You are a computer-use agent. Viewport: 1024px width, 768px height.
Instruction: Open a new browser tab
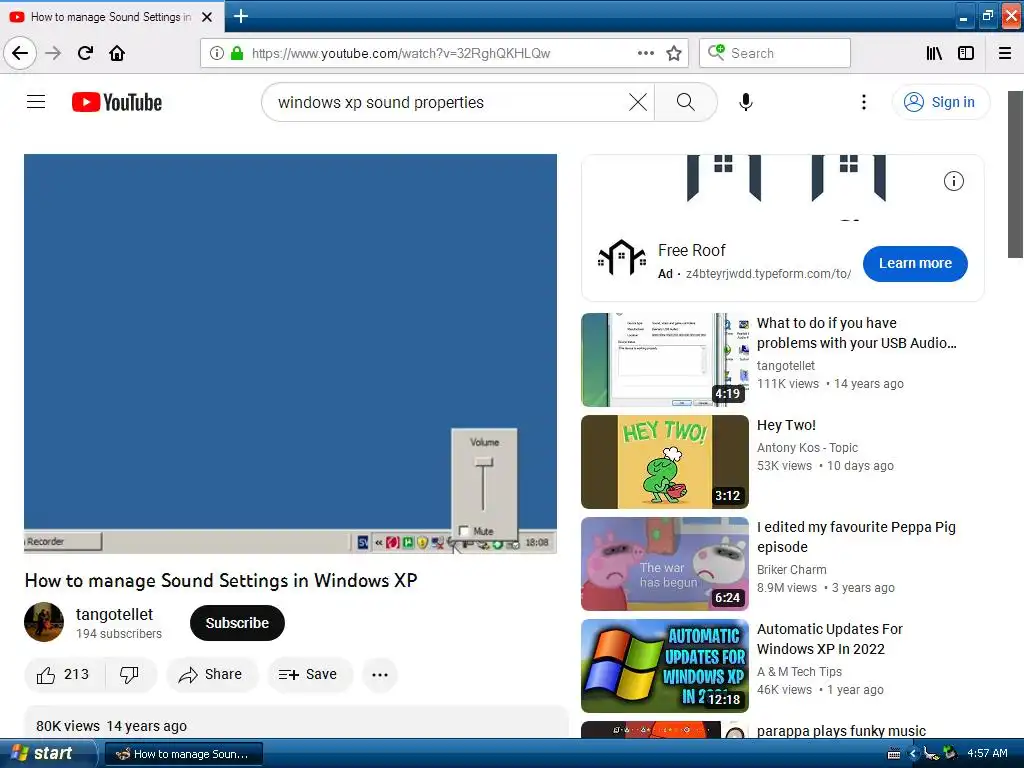click(241, 16)
